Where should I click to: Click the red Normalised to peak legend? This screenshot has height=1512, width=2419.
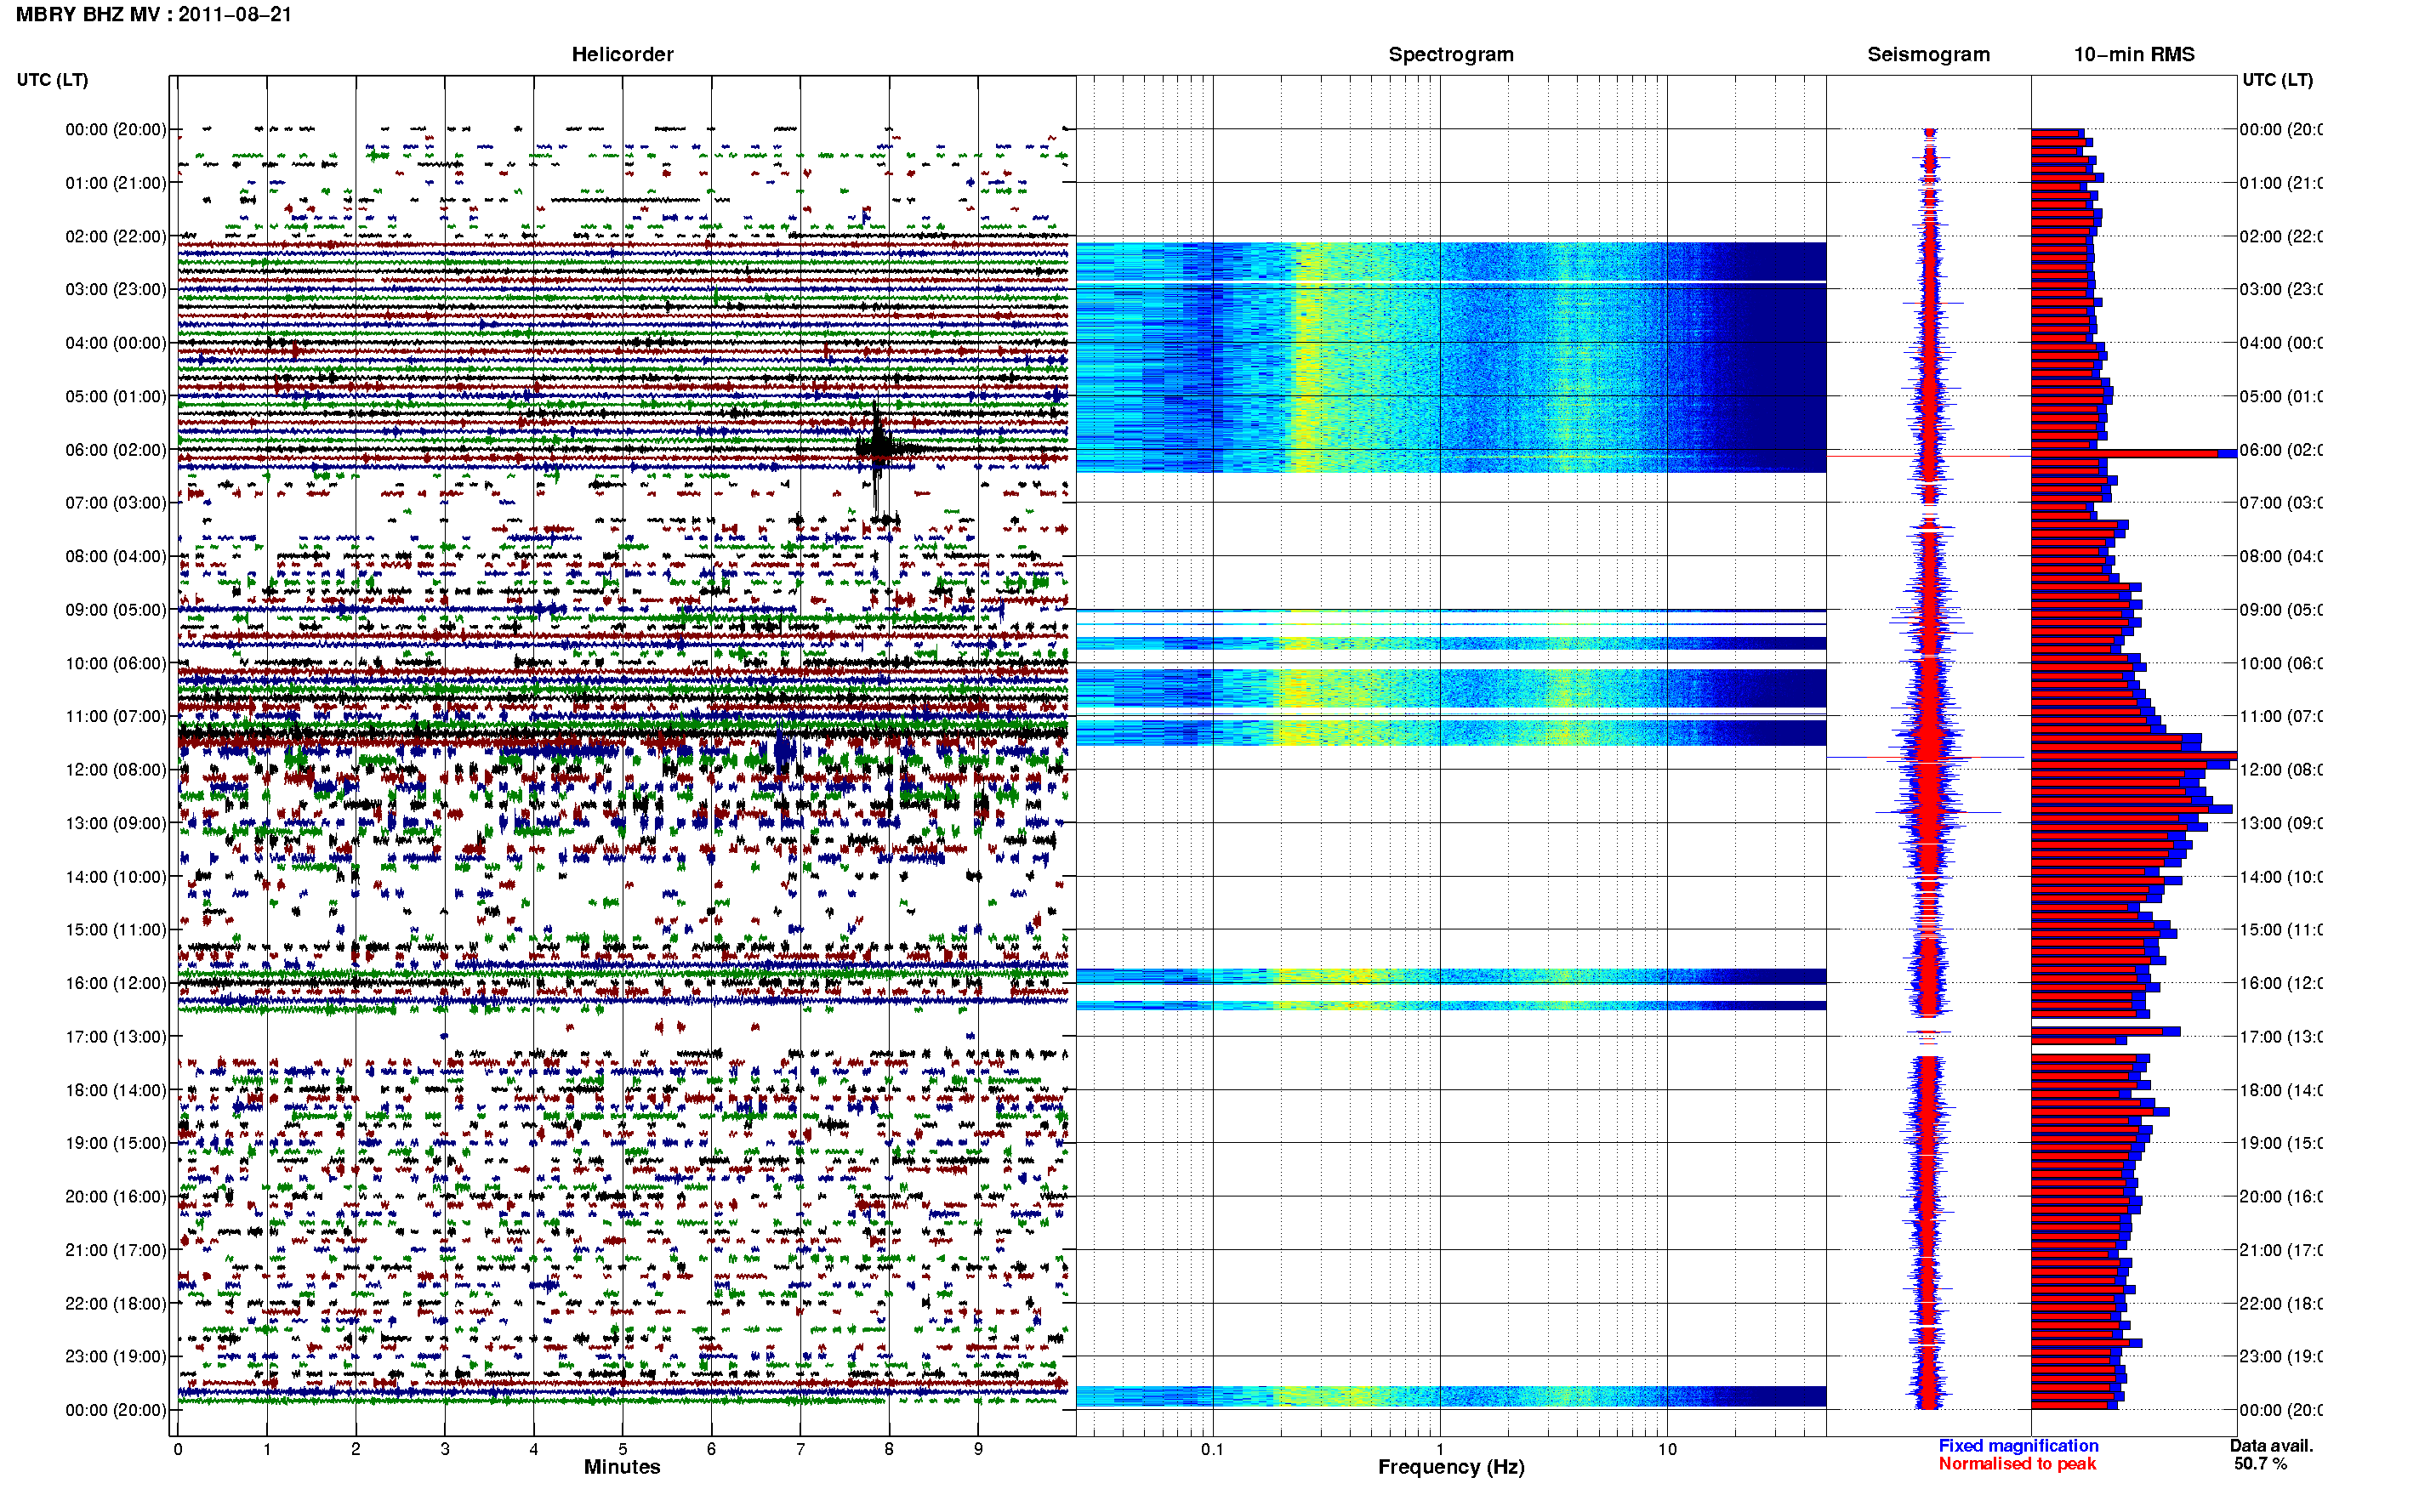(x=2017, y=1464)
